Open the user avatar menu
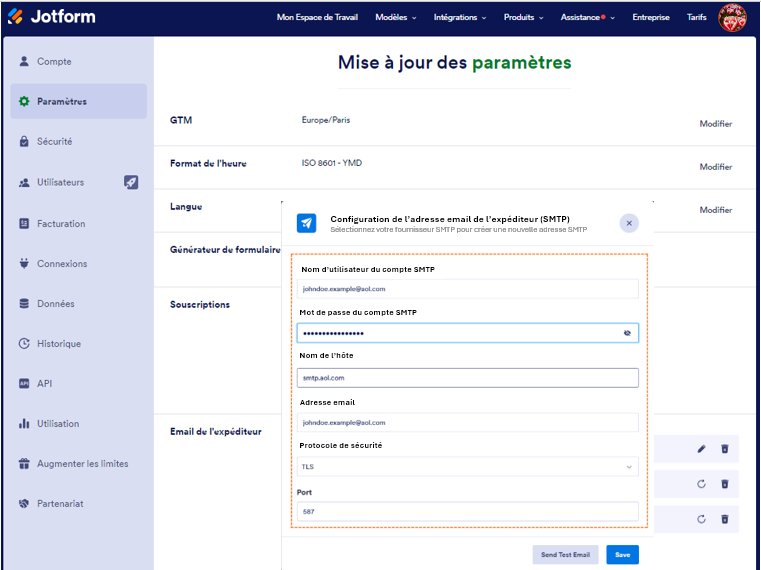This screenshot has height=570, width=761. [x=732, y=17]
